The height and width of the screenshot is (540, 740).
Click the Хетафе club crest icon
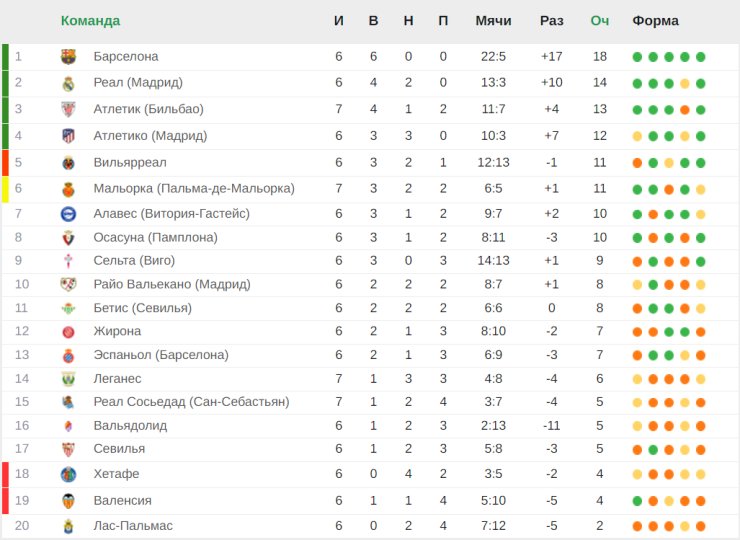pyautogui.click(x=68, y=474)
